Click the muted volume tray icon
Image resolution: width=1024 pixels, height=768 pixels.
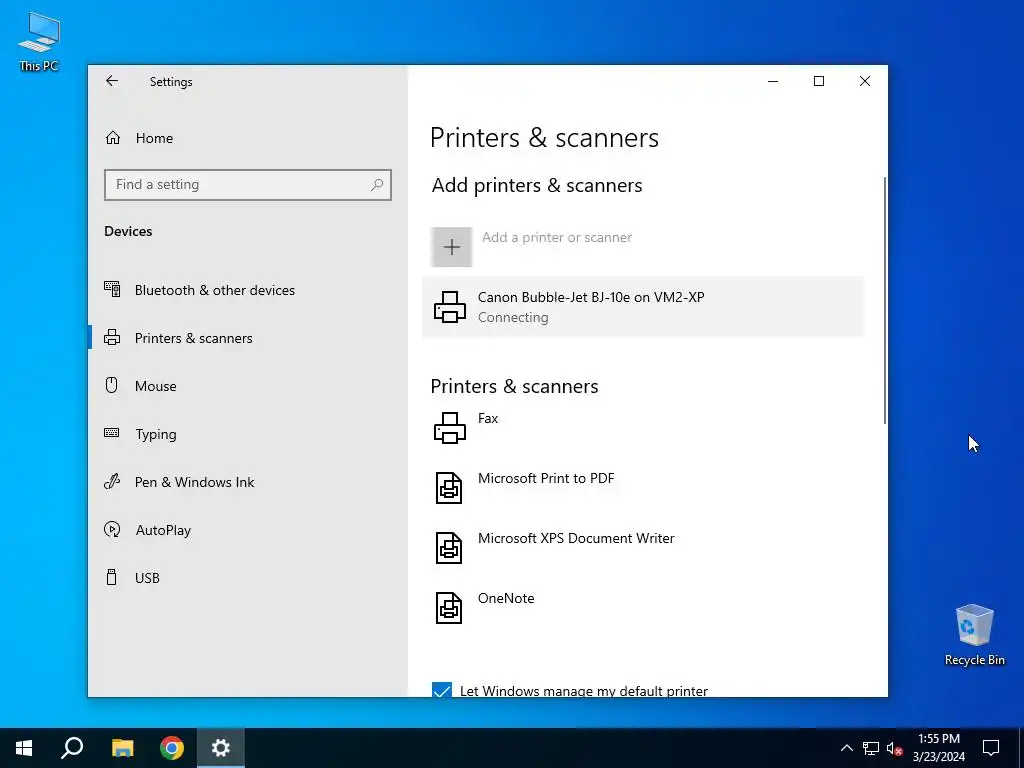click(x=895, y=748)
